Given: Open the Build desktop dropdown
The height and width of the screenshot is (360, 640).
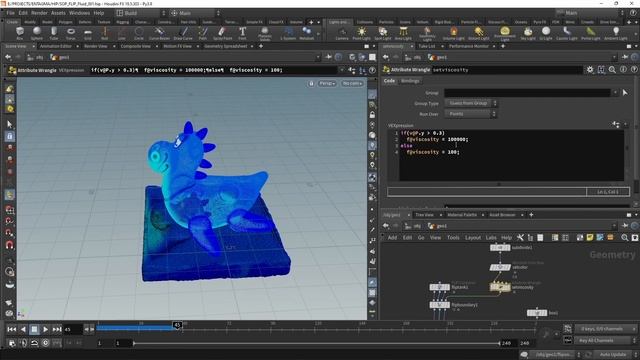Looking at the screenshot, I should click(x=141, y=13).
